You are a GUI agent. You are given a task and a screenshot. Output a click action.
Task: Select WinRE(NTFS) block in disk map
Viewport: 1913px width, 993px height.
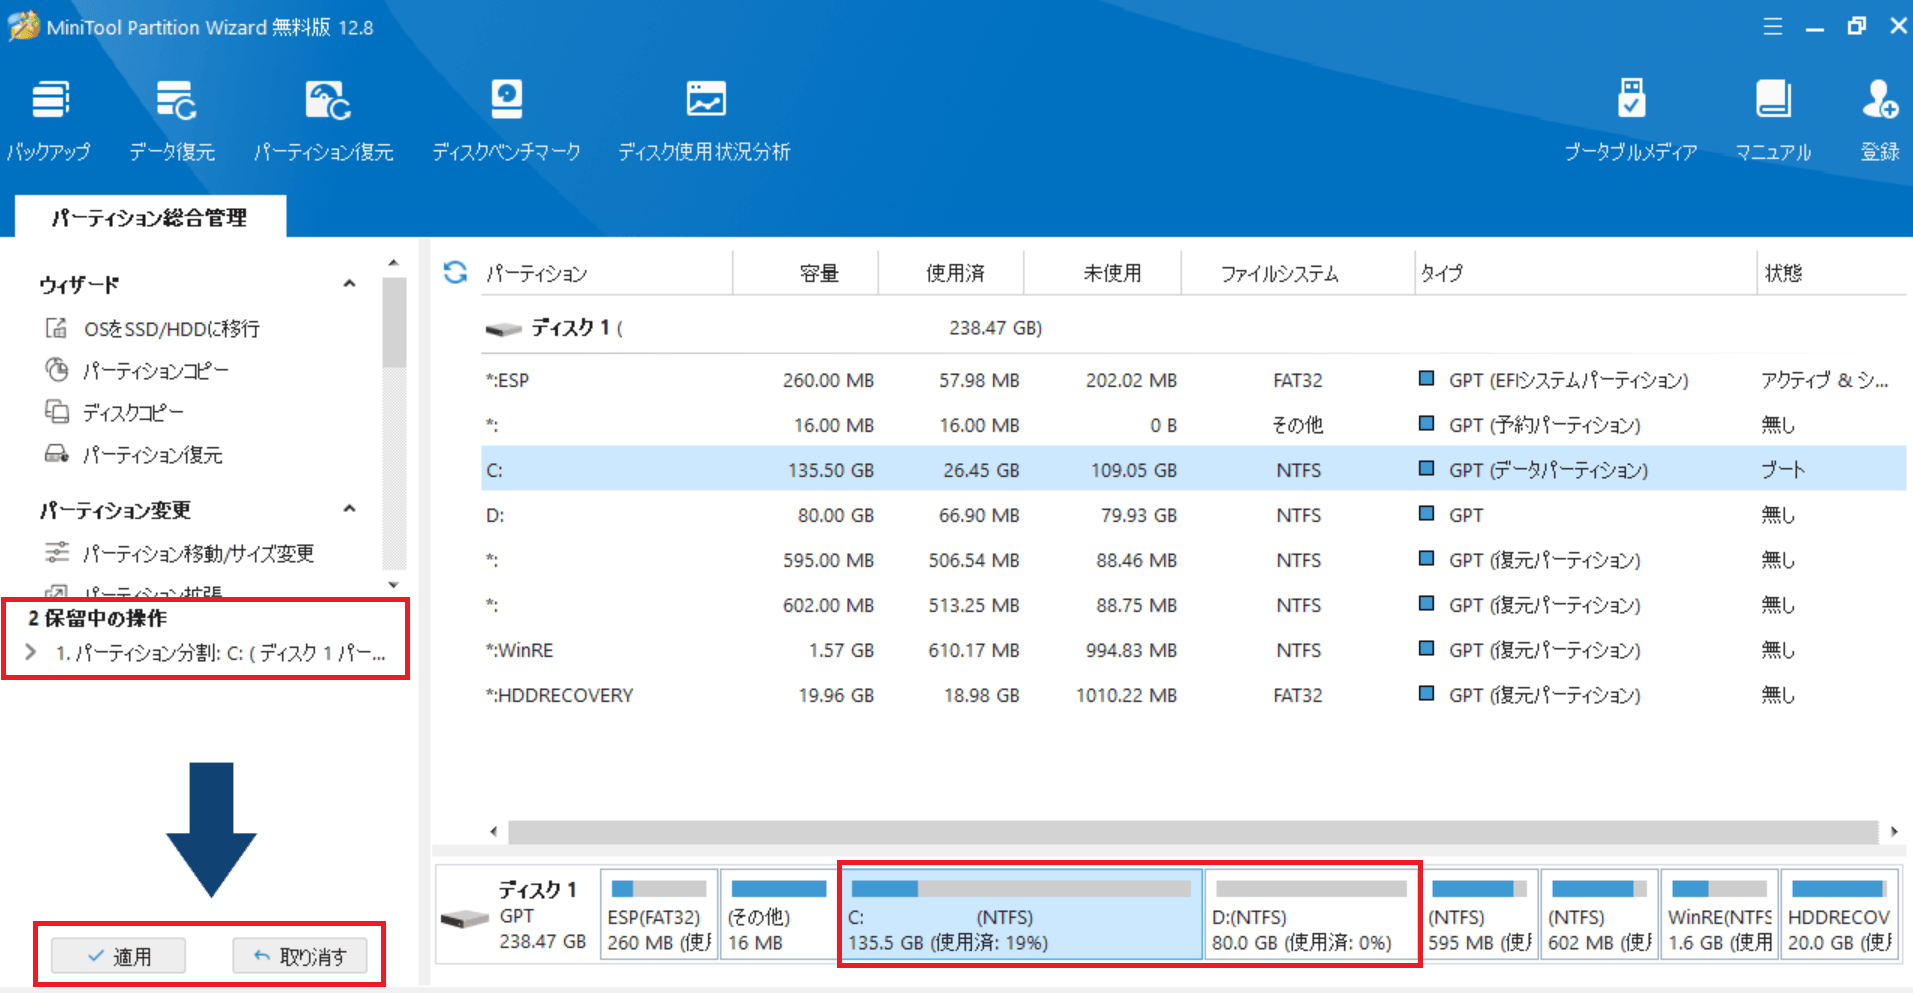coord(1719,916)
